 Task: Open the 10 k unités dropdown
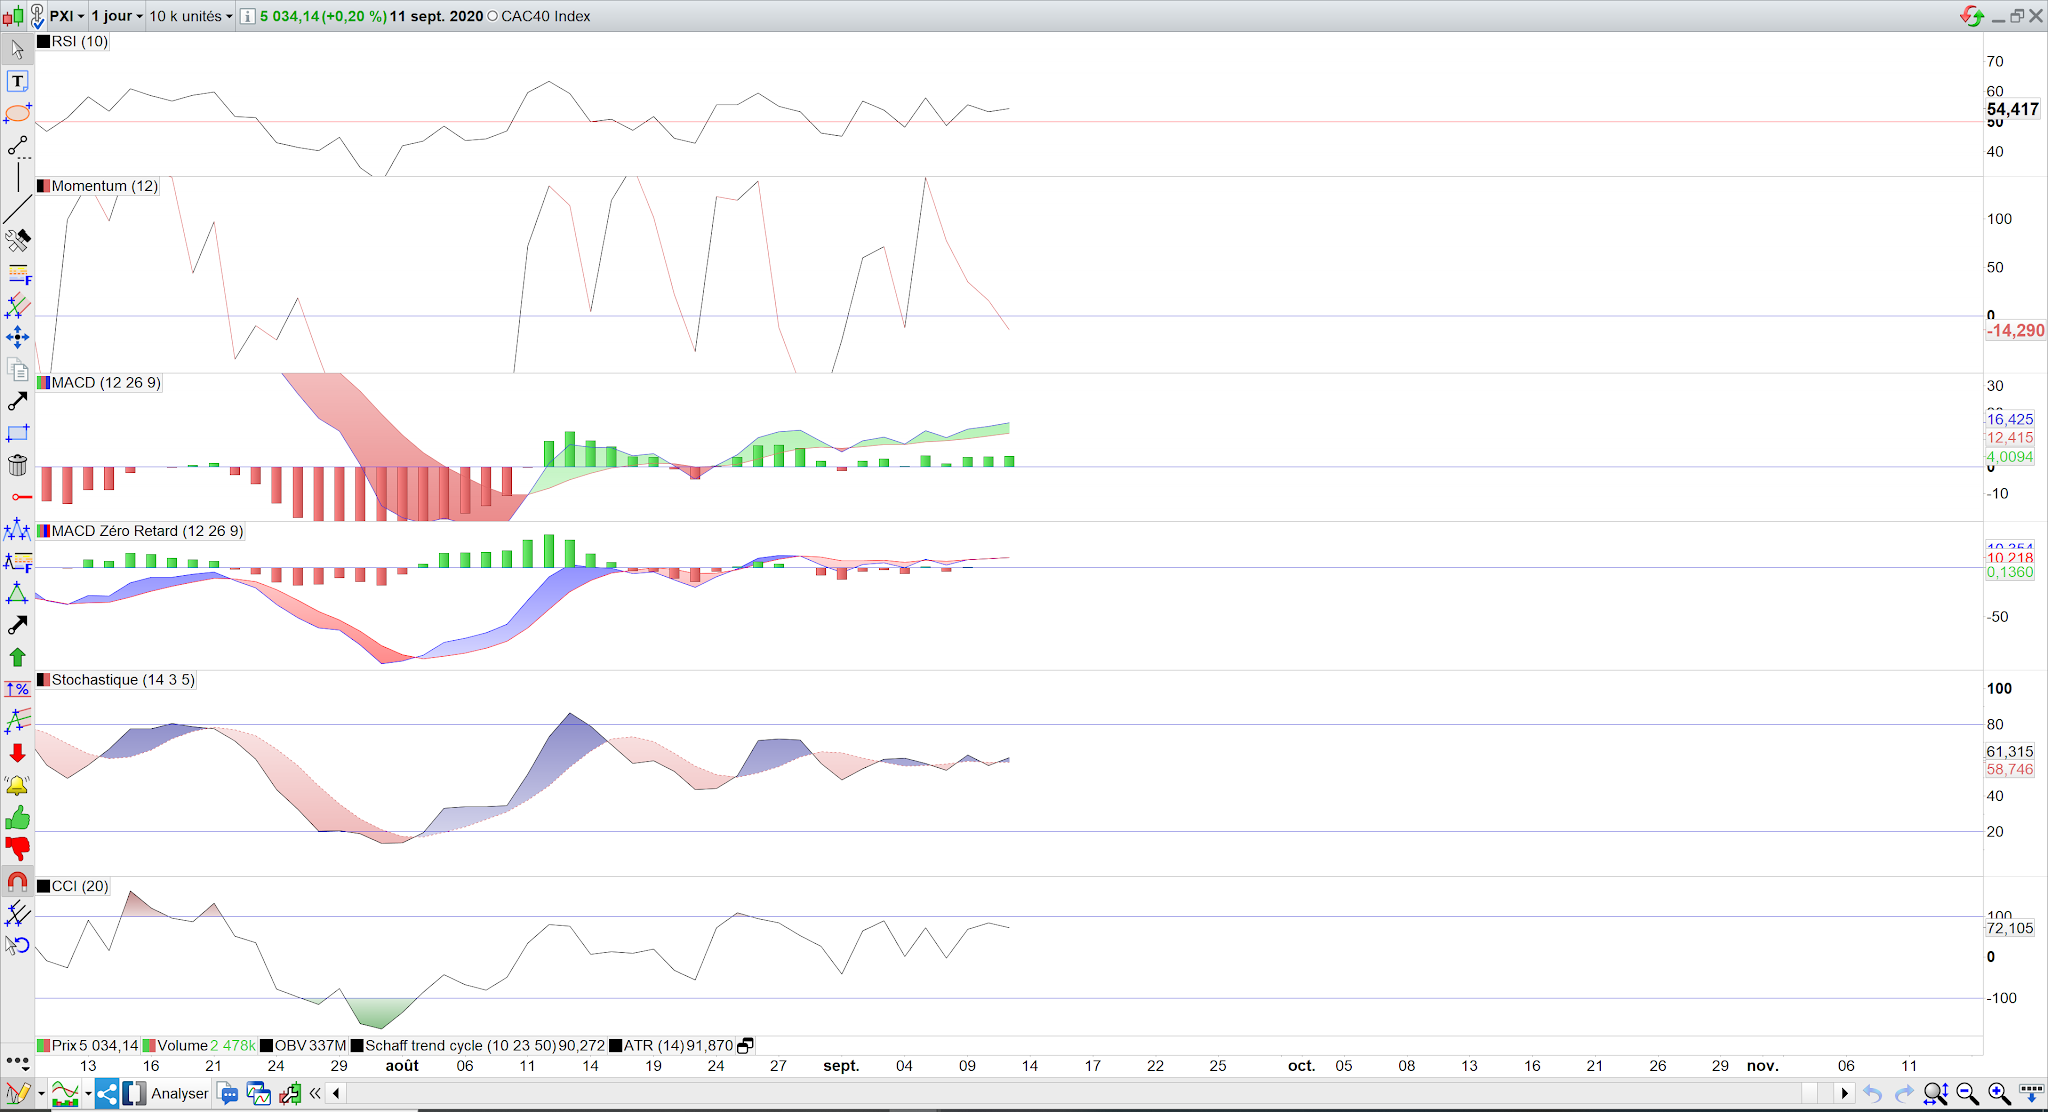click(x=190, y=16)
